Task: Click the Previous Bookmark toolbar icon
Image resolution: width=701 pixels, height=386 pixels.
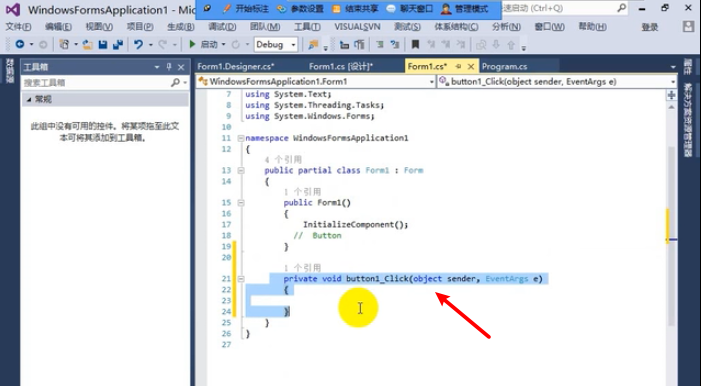Action: pyautogui.click(x=431, y=44)
